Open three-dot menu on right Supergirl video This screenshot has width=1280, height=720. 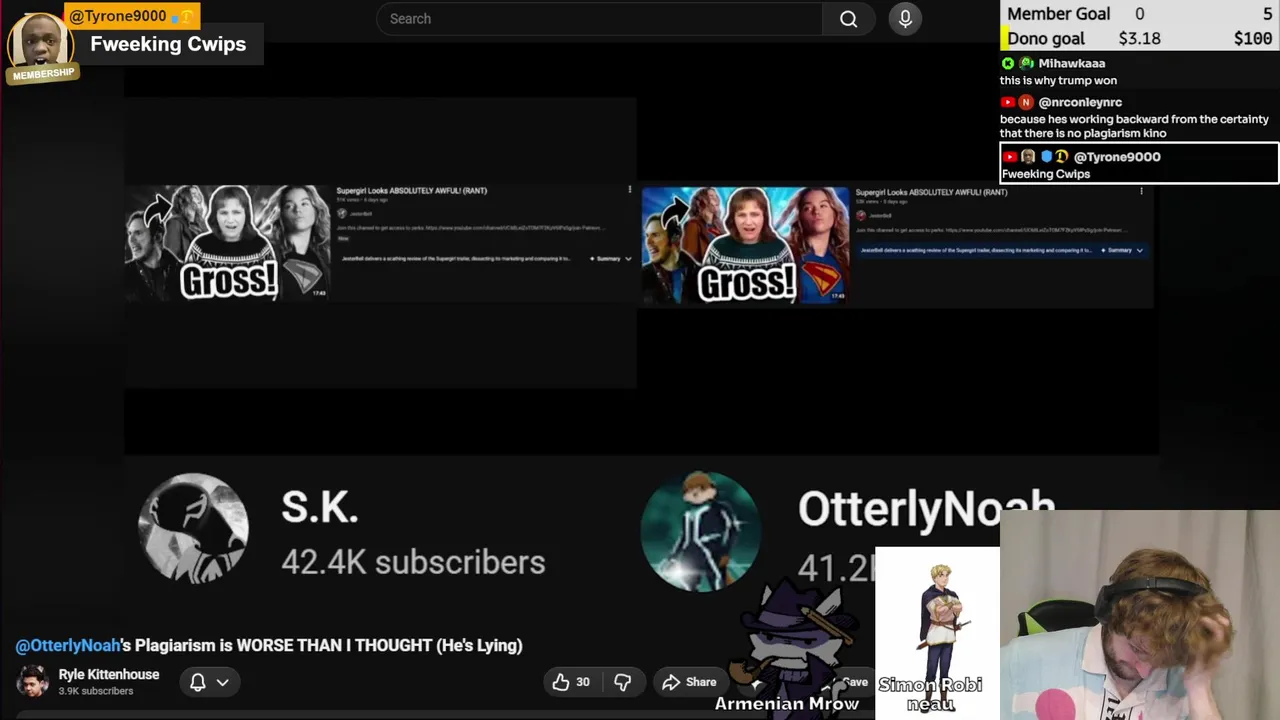(1141, 192)
